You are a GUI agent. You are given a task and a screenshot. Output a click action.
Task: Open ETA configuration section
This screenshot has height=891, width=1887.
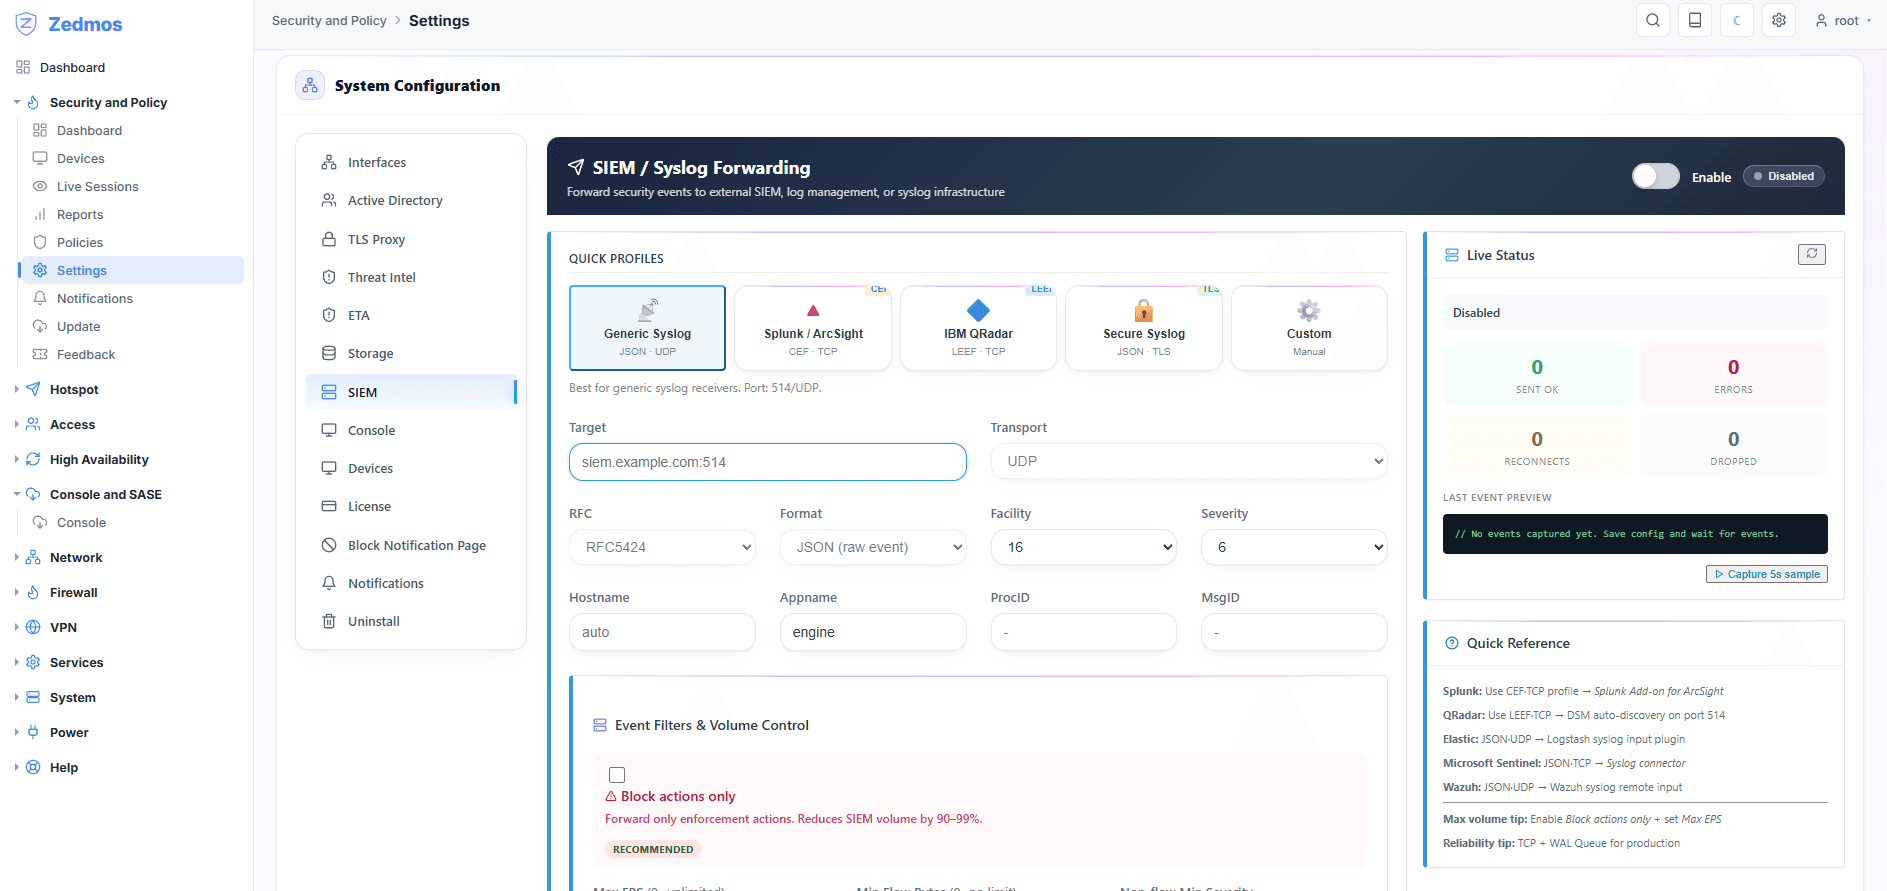tap(411, 315)
